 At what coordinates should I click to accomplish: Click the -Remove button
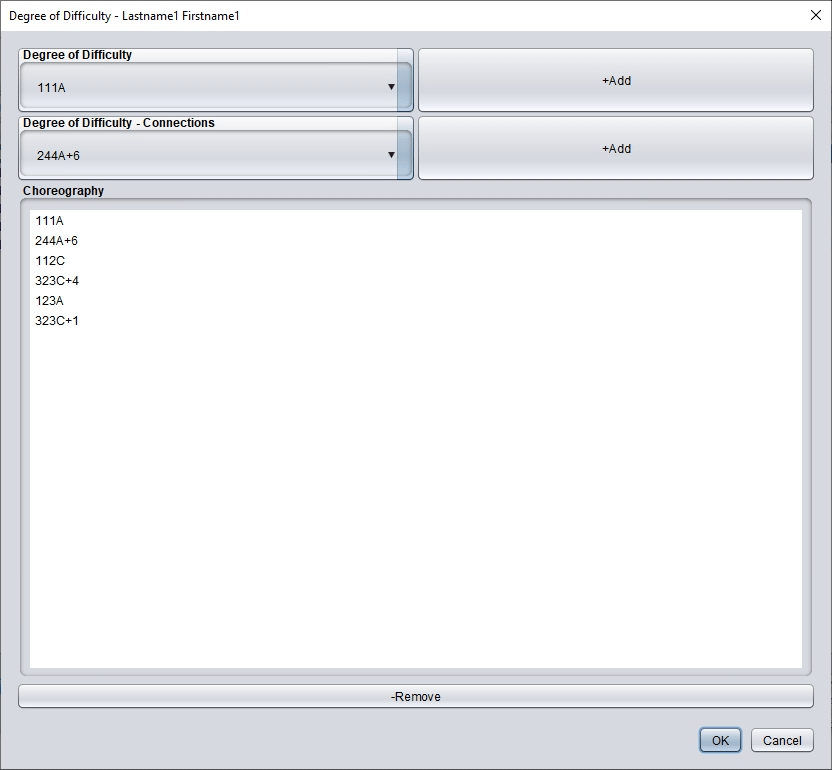pos(415,696)
